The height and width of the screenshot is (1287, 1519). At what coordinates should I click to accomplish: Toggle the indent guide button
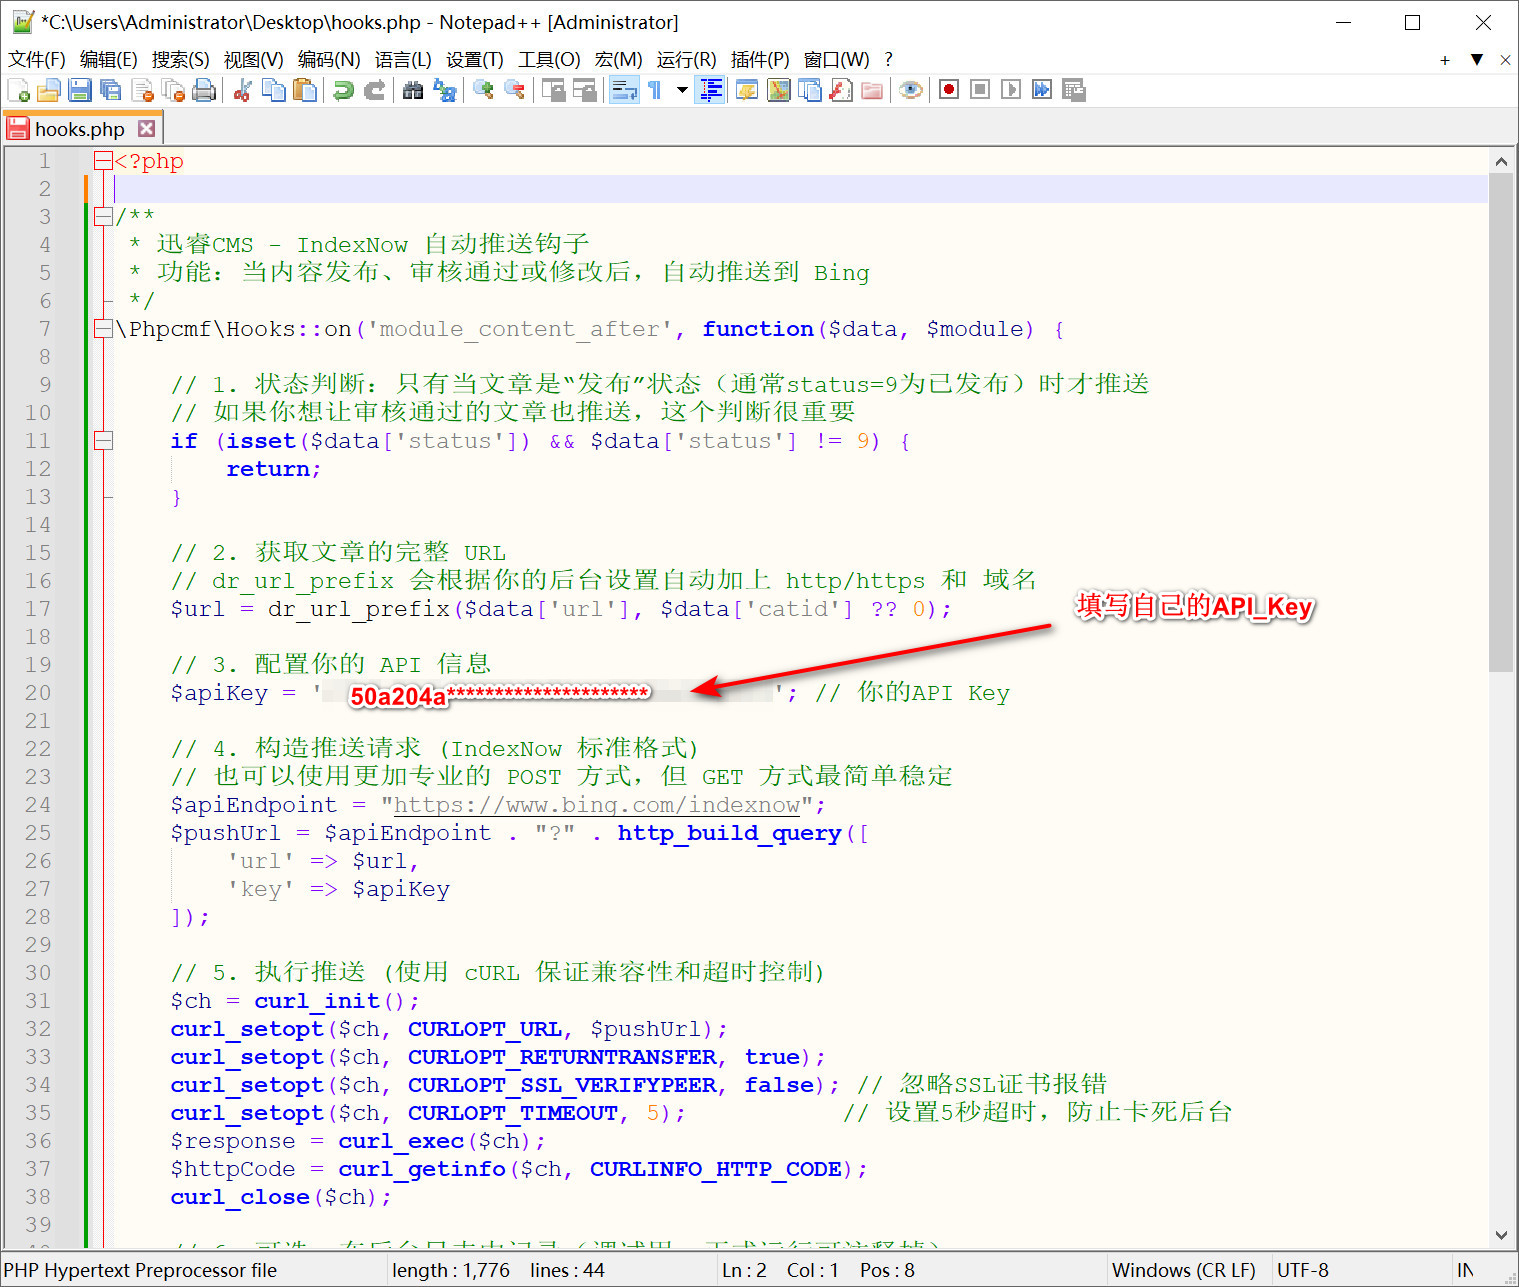711,90
